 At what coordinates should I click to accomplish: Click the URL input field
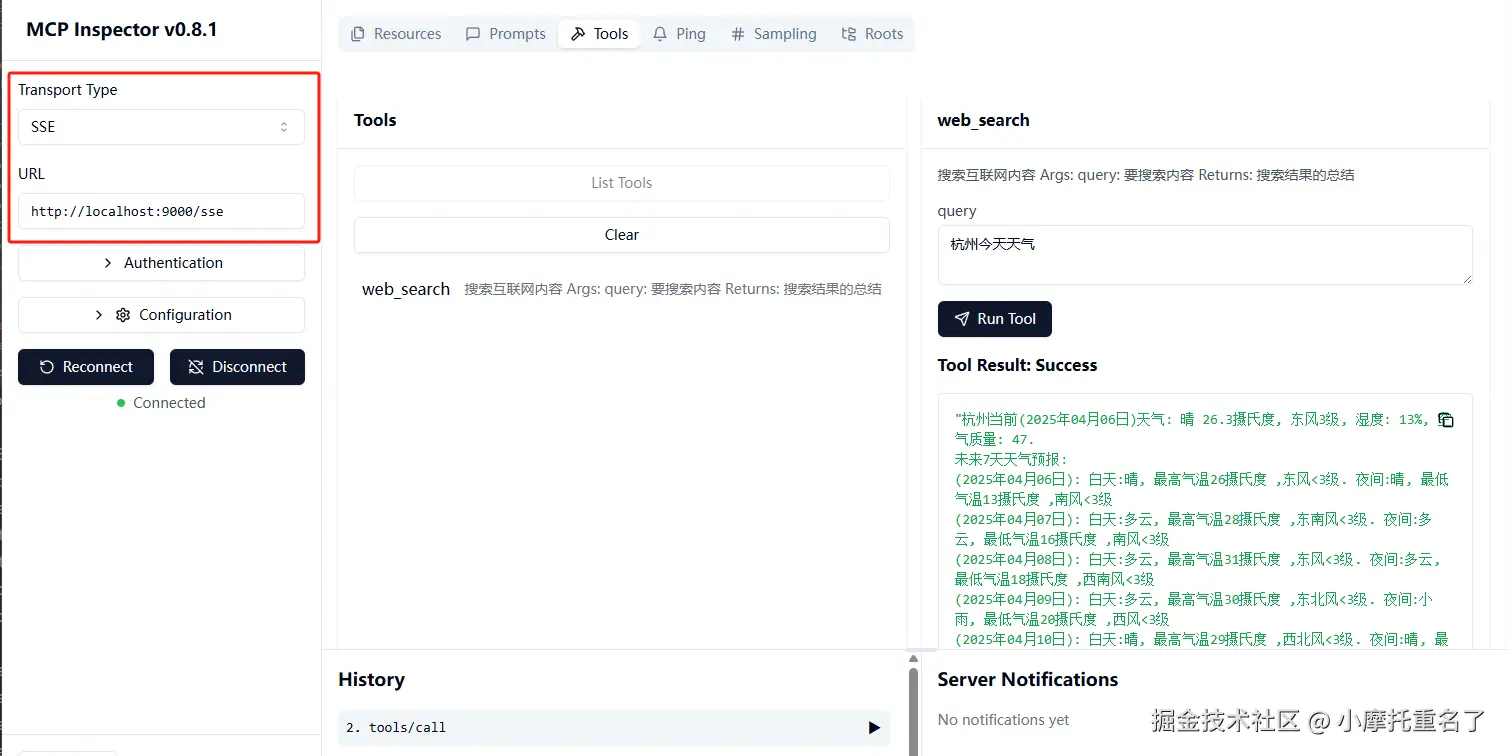[161, 211]
